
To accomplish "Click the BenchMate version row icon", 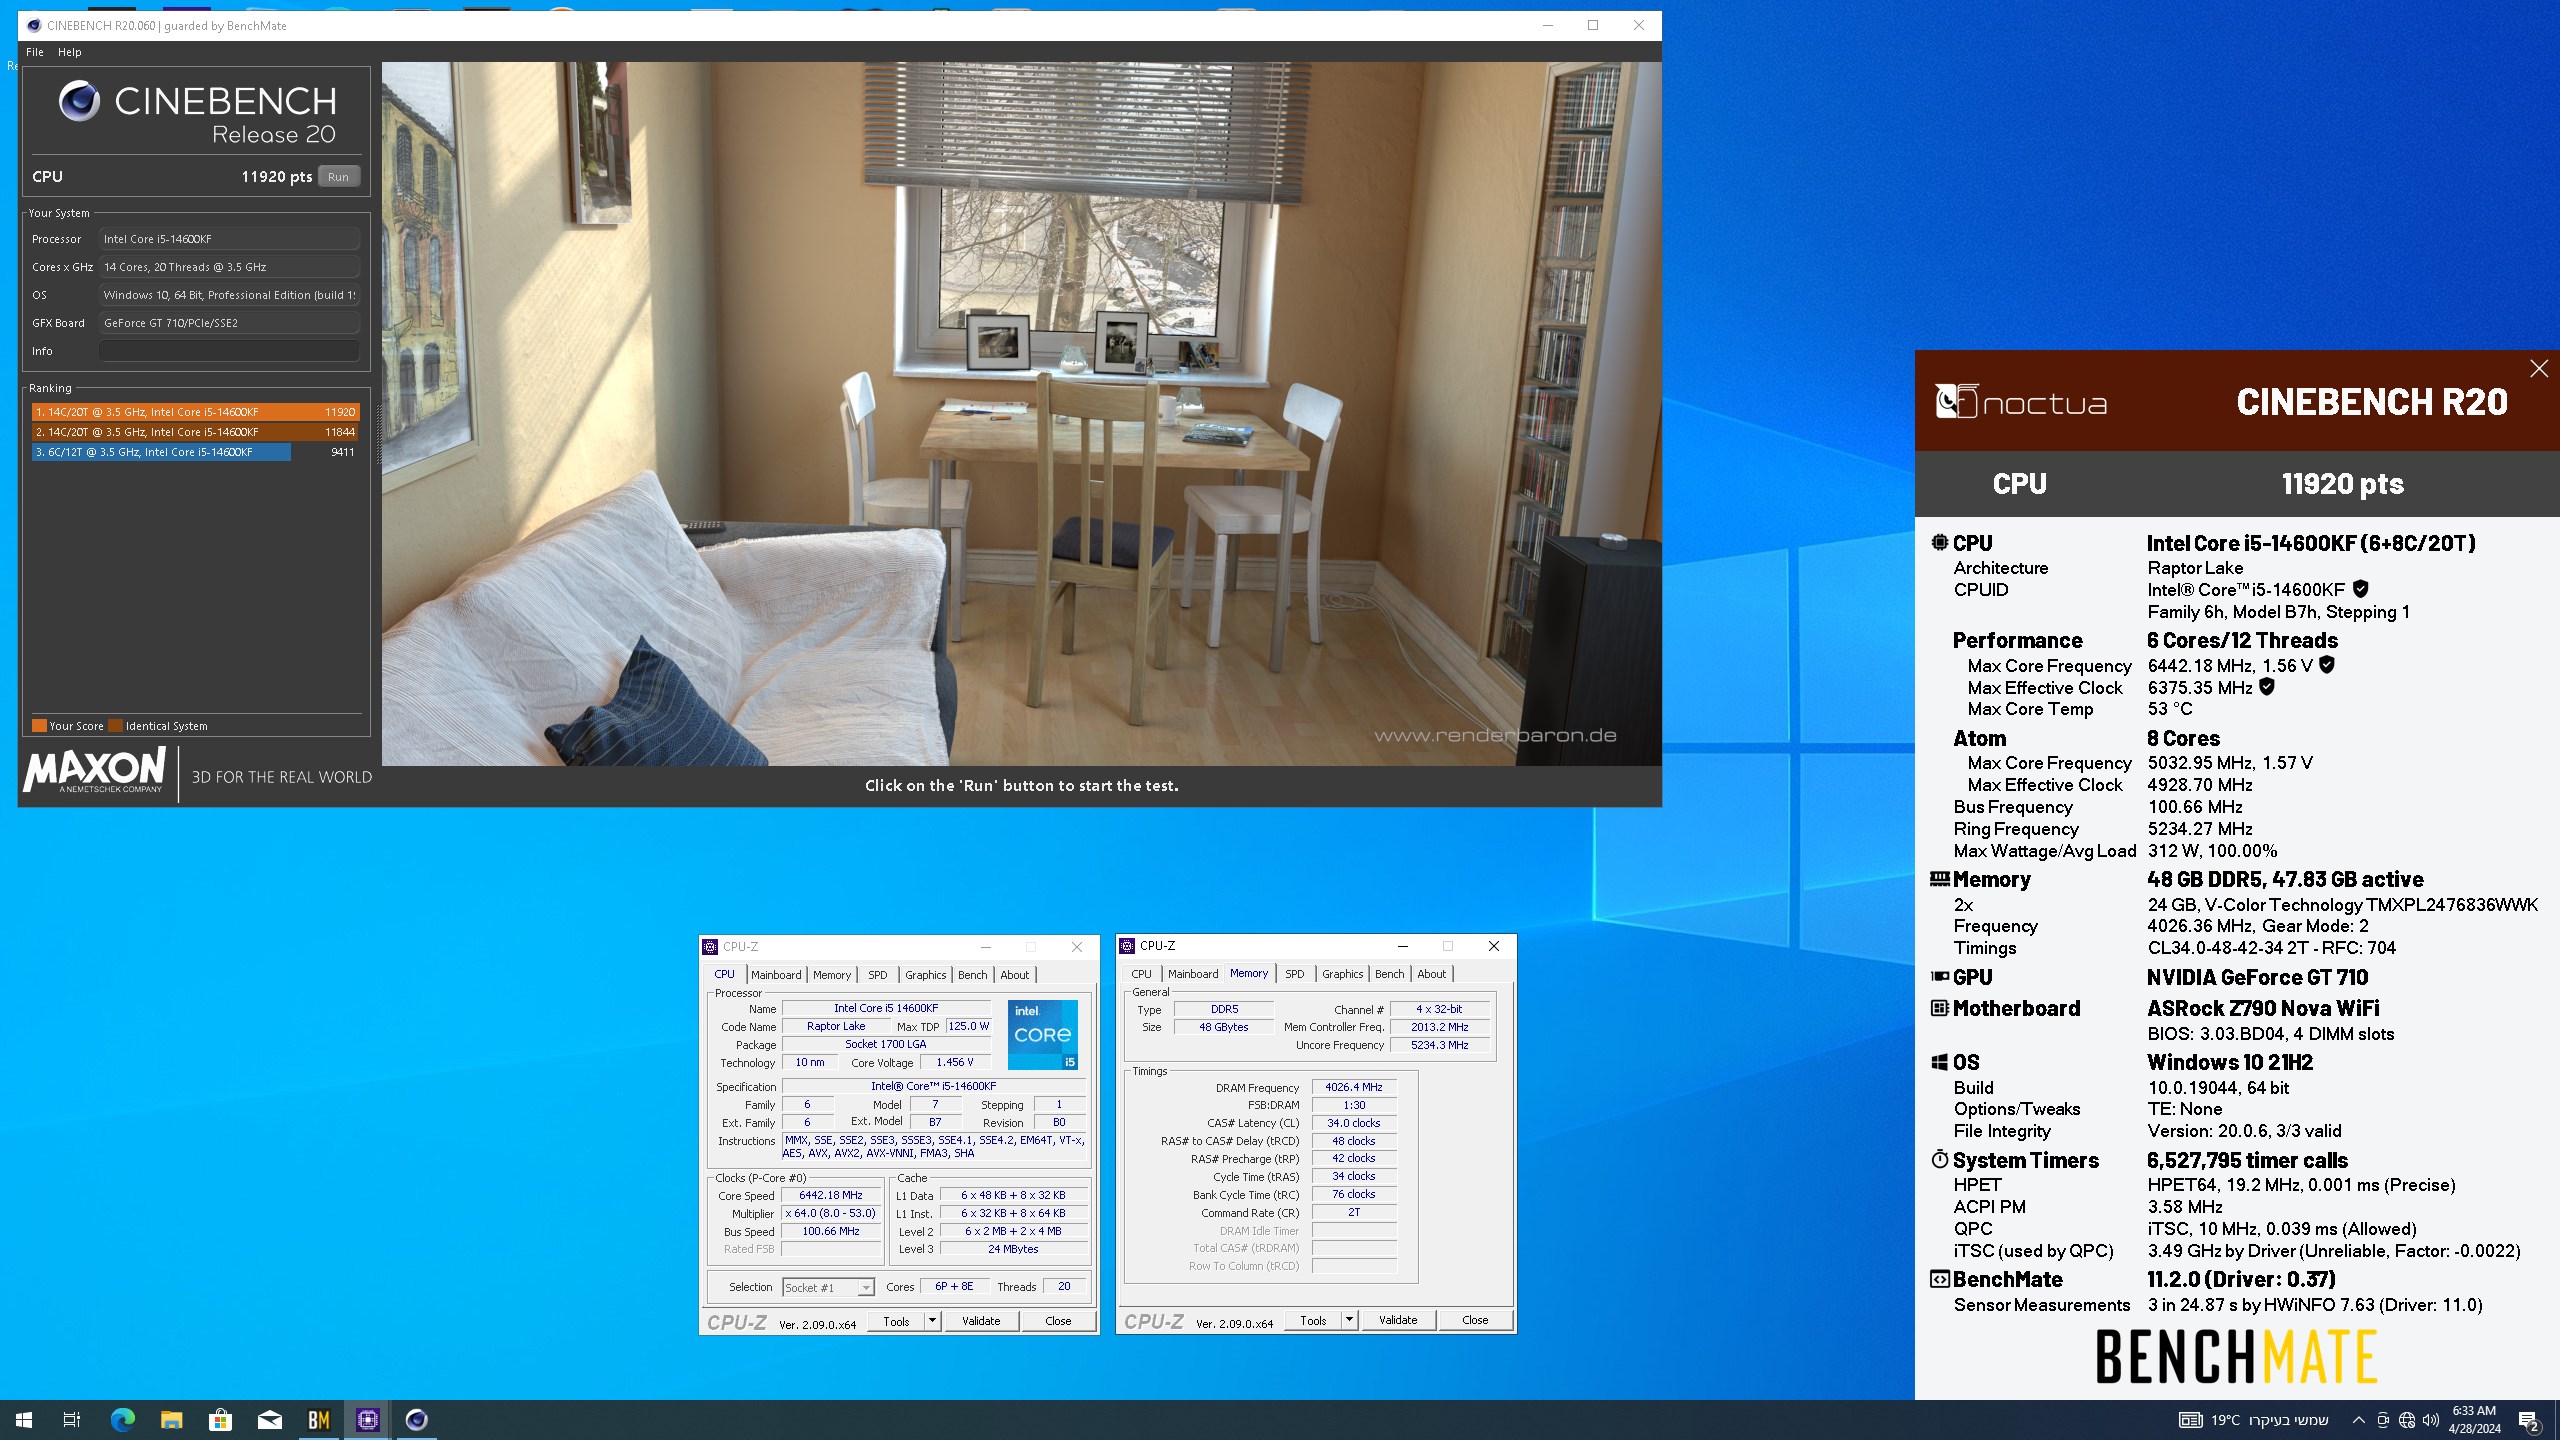I will (x=1939, y=1279).
